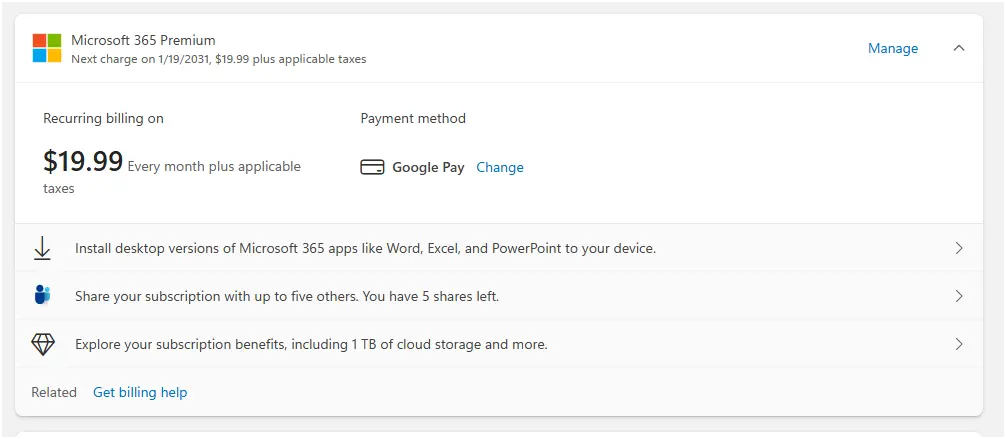Viewport: 1006px width, 439px height.
Task: Click the Microsoft four-color logo
Action: coord(47,48)
